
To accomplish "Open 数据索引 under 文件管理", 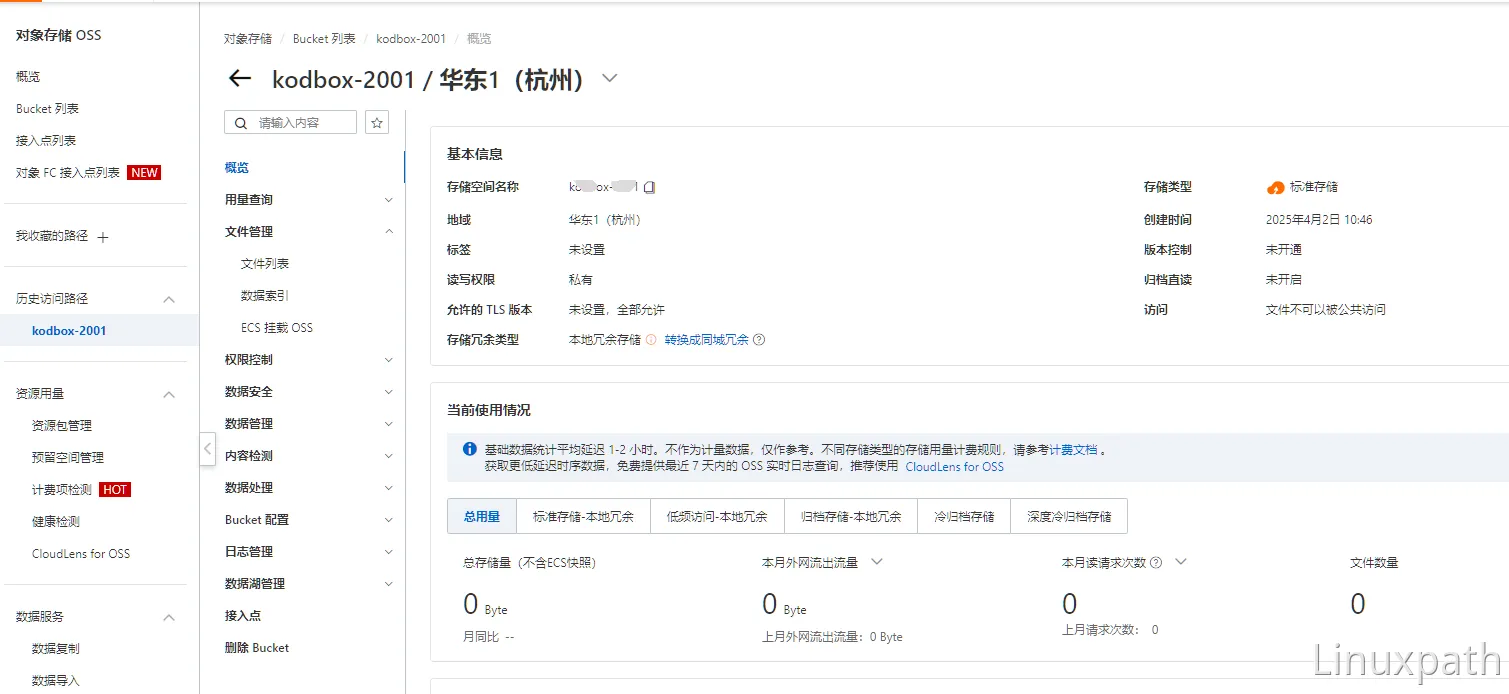I will (x=265, y=296).
